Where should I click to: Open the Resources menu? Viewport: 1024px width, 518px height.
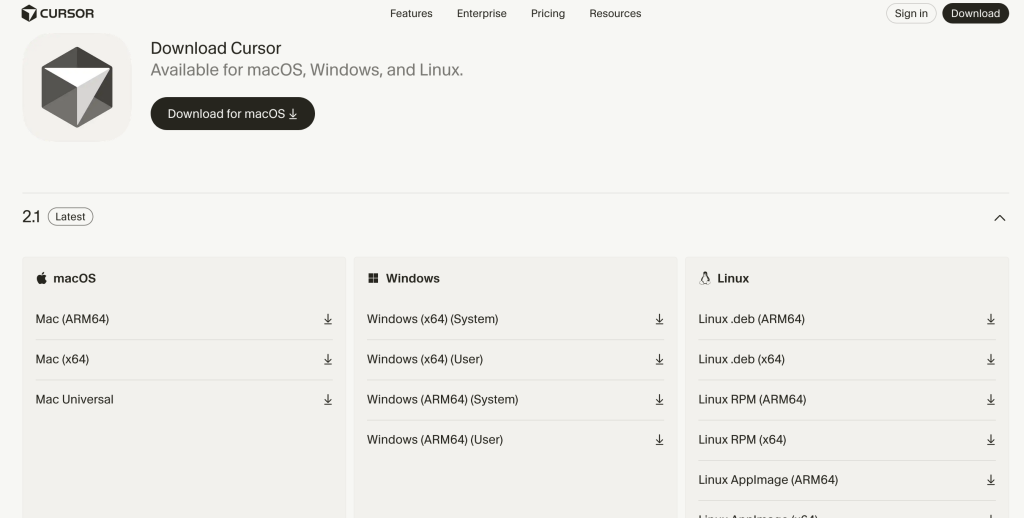[615, 13]
